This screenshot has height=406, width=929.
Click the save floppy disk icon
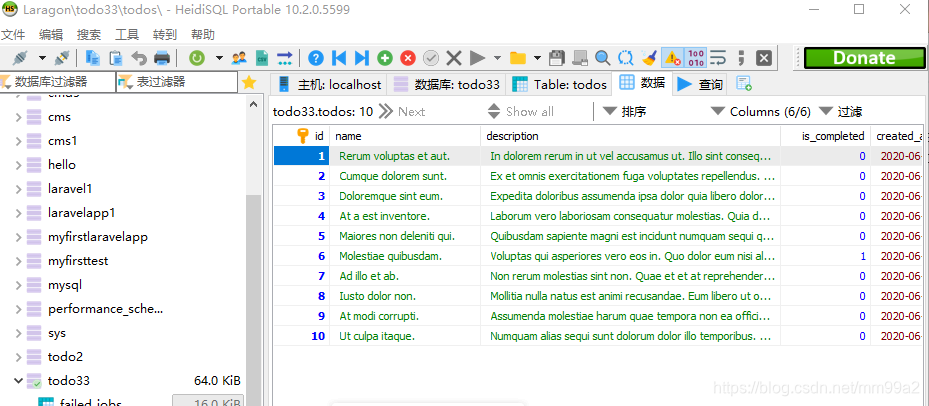557,57
